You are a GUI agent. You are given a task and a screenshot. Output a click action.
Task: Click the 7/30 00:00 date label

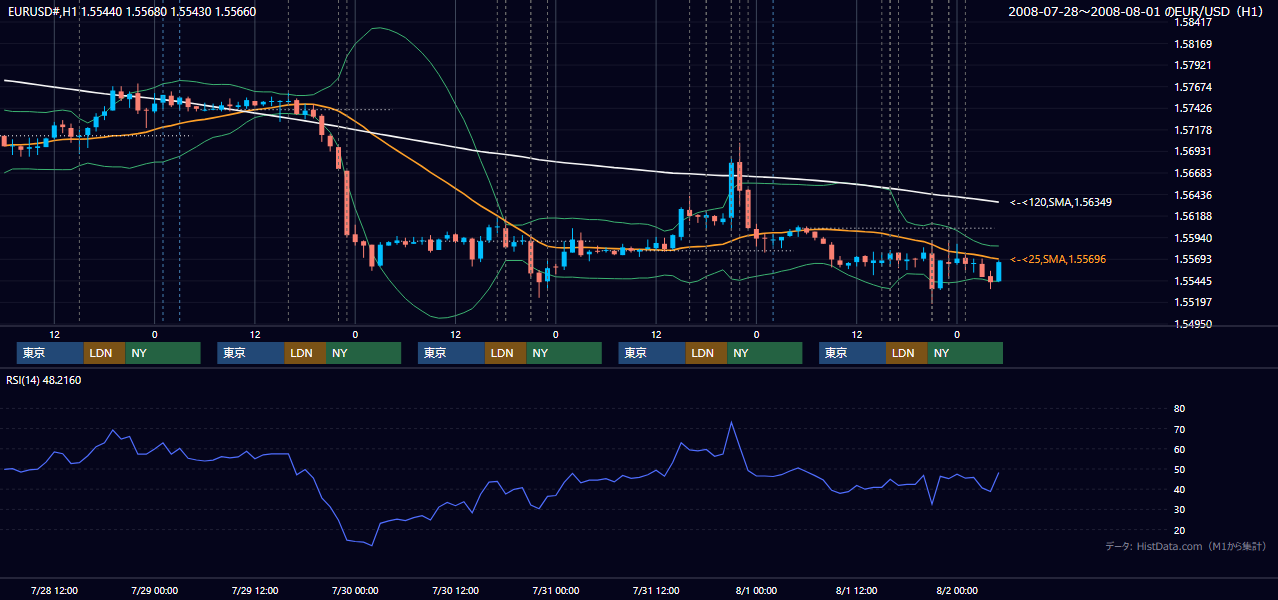[x=355, y=590]
